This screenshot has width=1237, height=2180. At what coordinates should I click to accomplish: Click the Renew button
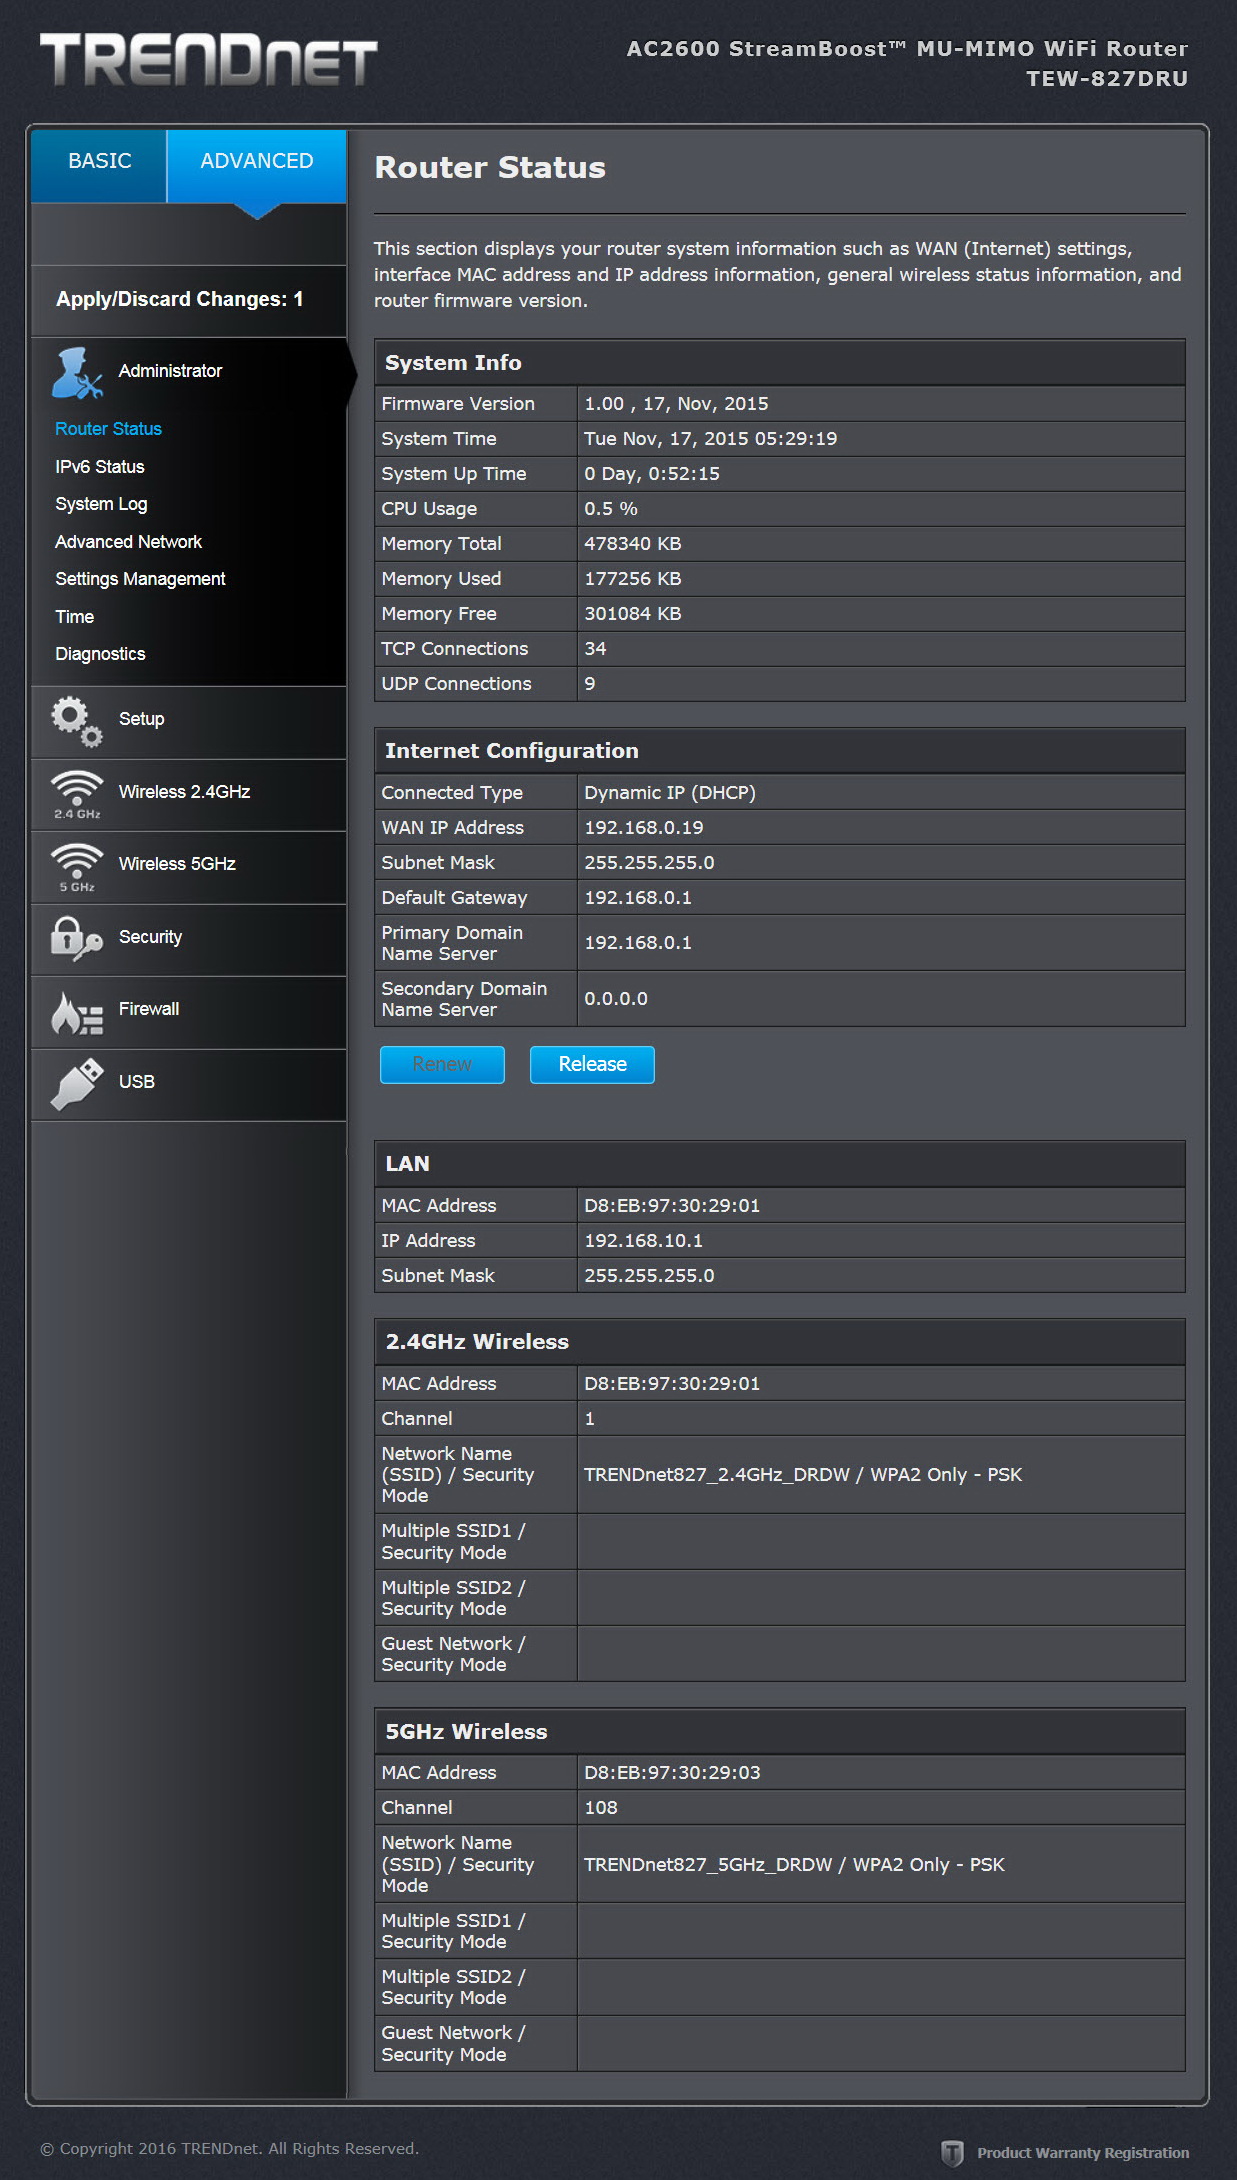(442, 1065)
